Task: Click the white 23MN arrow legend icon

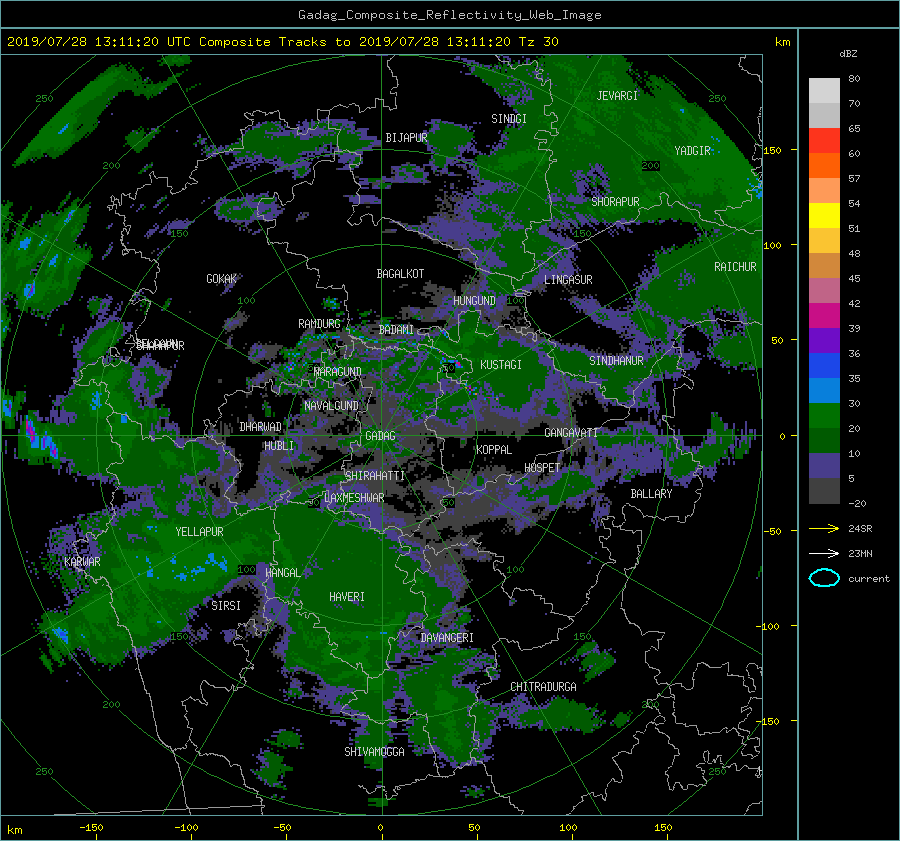Action: coord(824,553)
